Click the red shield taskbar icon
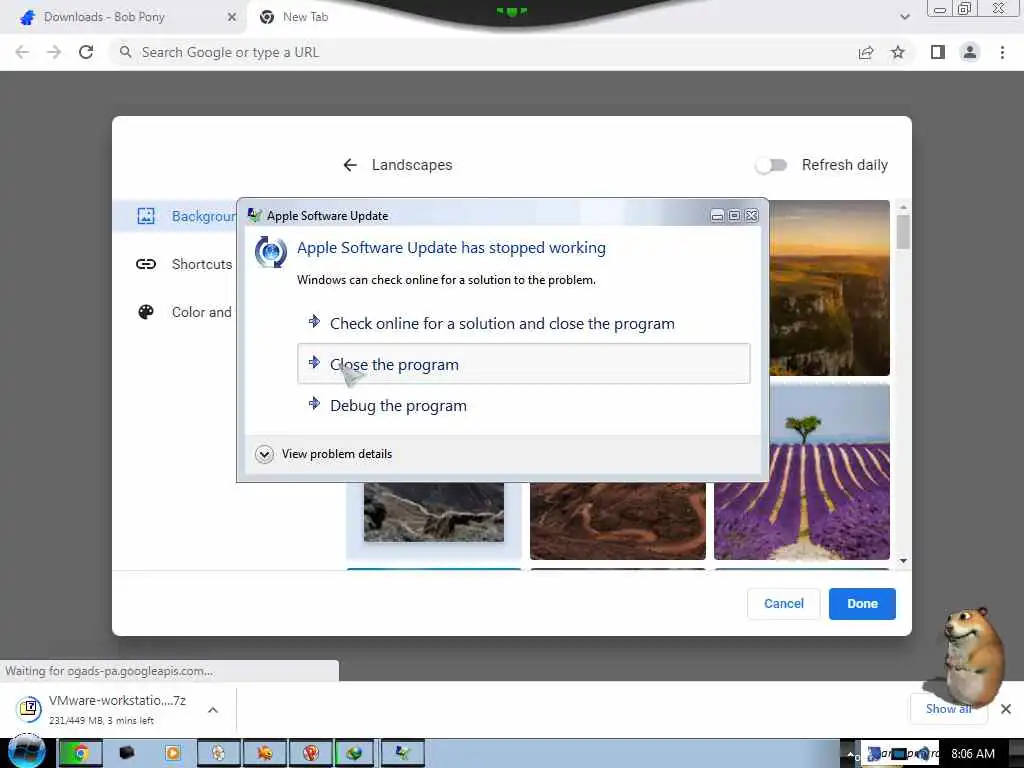Image resolution: width=1024 pixels, height=768 pixels. tap(311, 754)
